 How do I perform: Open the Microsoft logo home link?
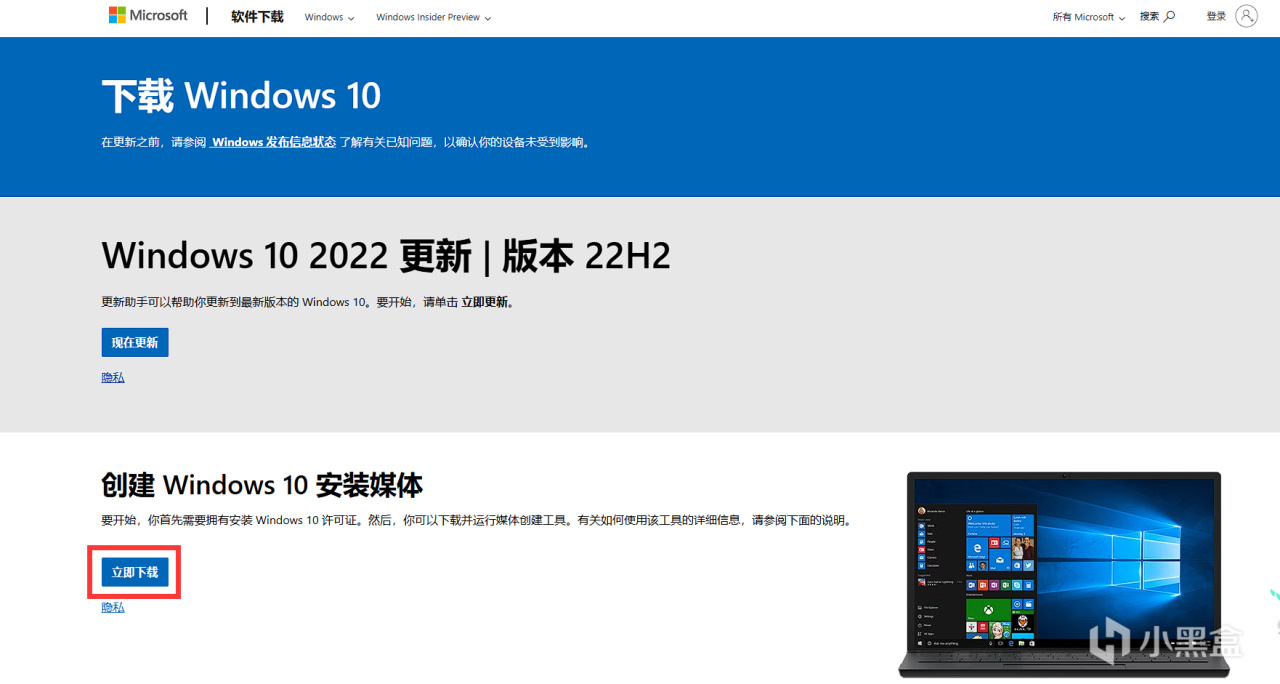coord(148,16)
